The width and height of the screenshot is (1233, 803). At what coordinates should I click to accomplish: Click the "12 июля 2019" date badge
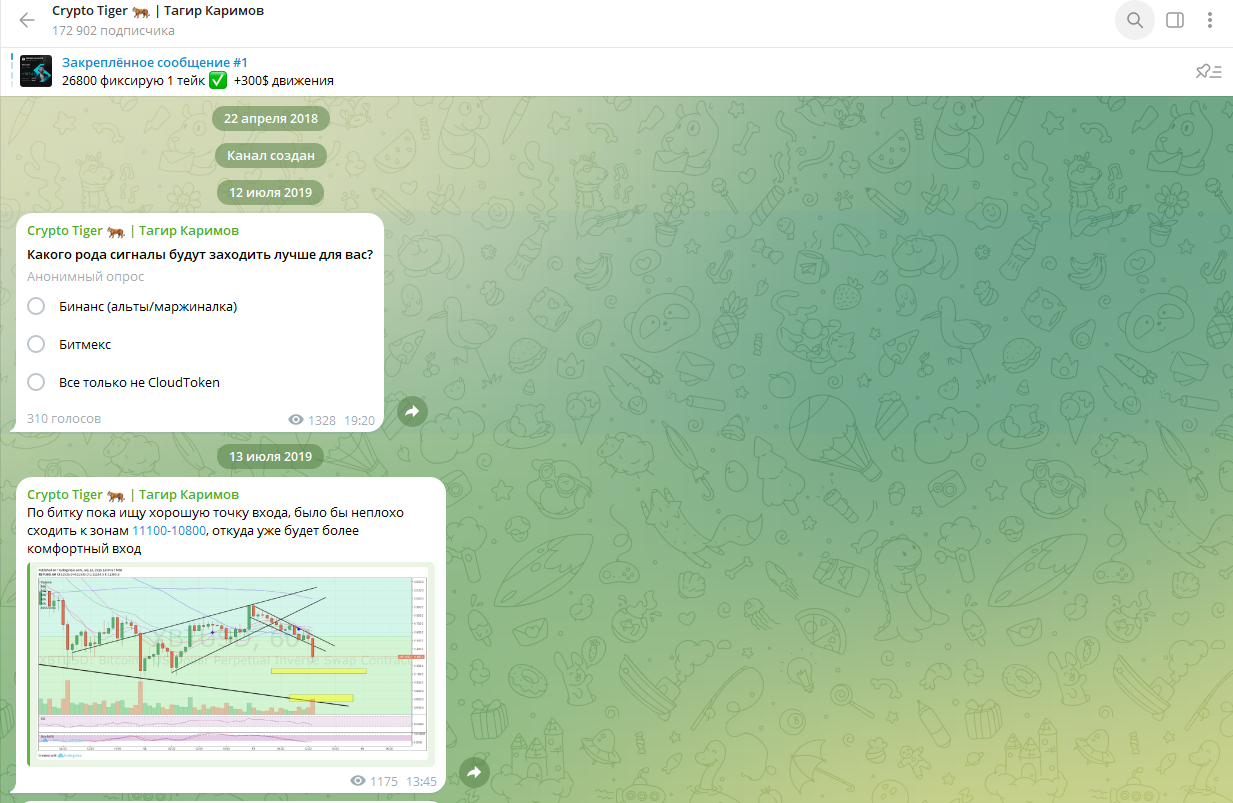[x=271, y=192]
